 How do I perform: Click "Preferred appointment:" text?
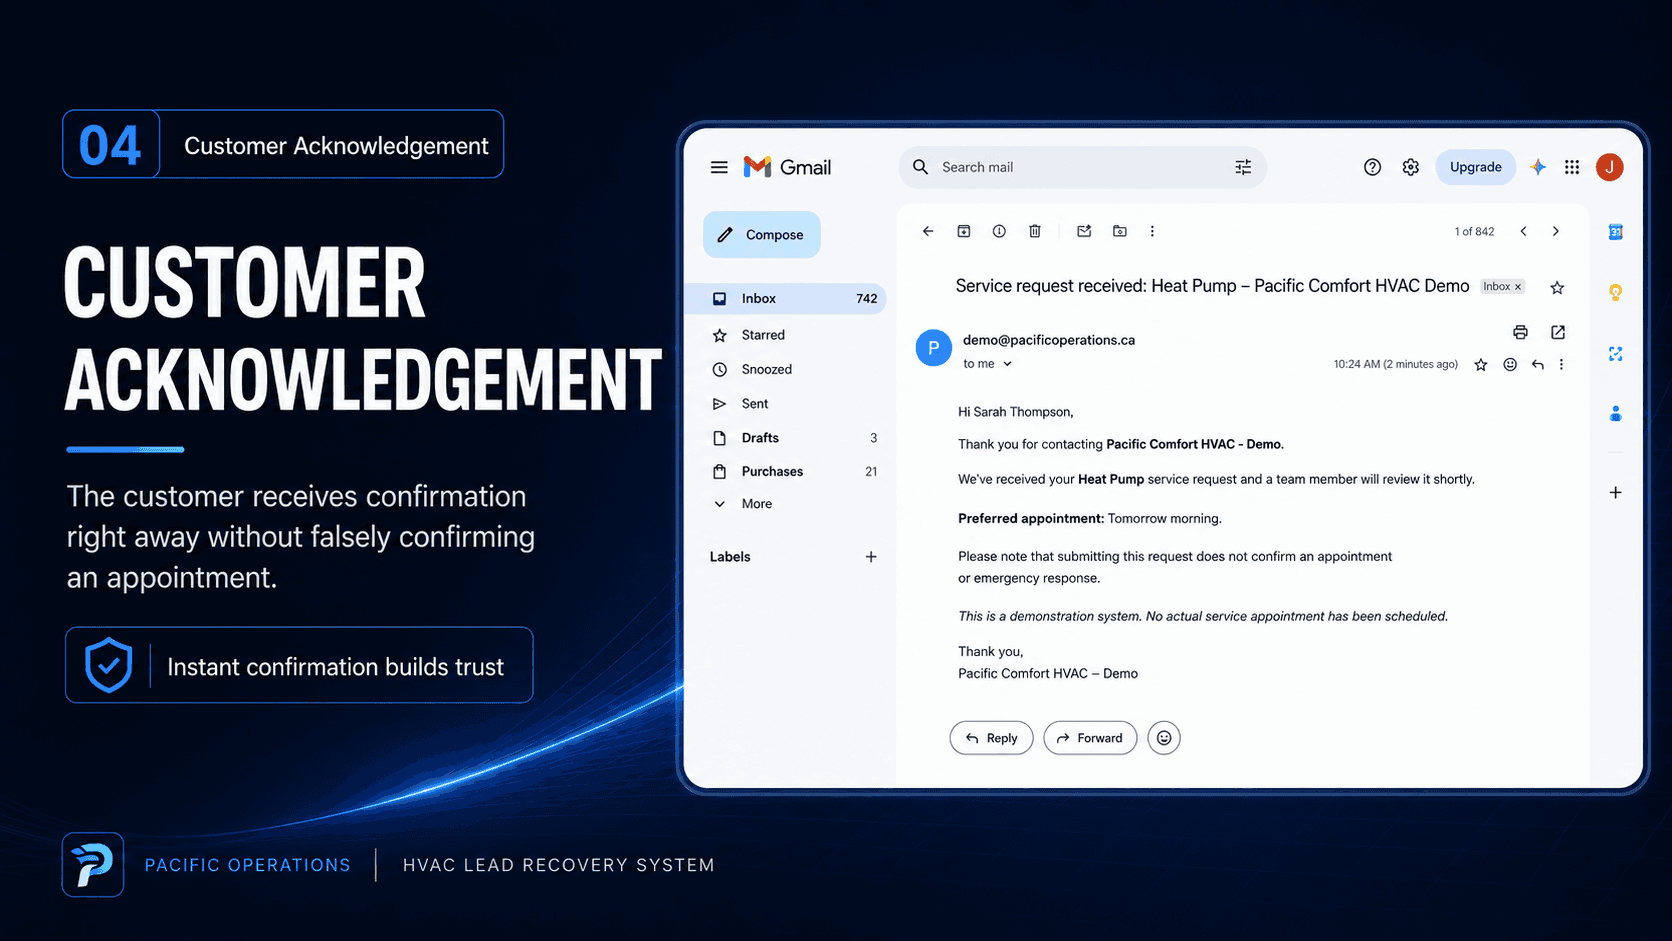(x=1031, y=519)
